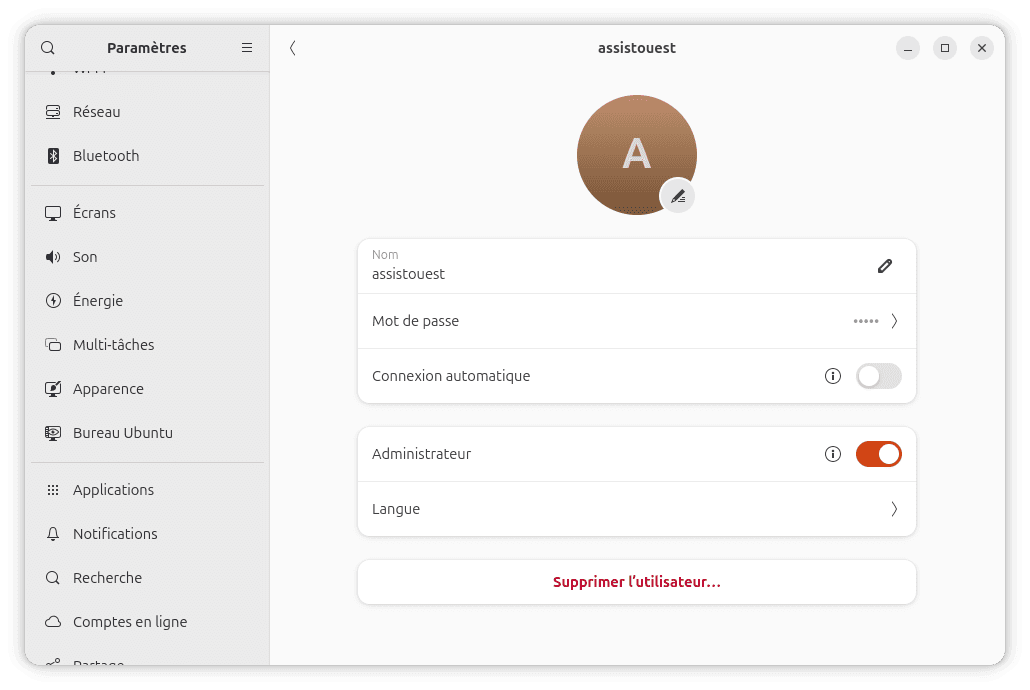This screenshot has height=690, width=1030.
Task: Open the Notifications settings panel
Action: [147, 534]
